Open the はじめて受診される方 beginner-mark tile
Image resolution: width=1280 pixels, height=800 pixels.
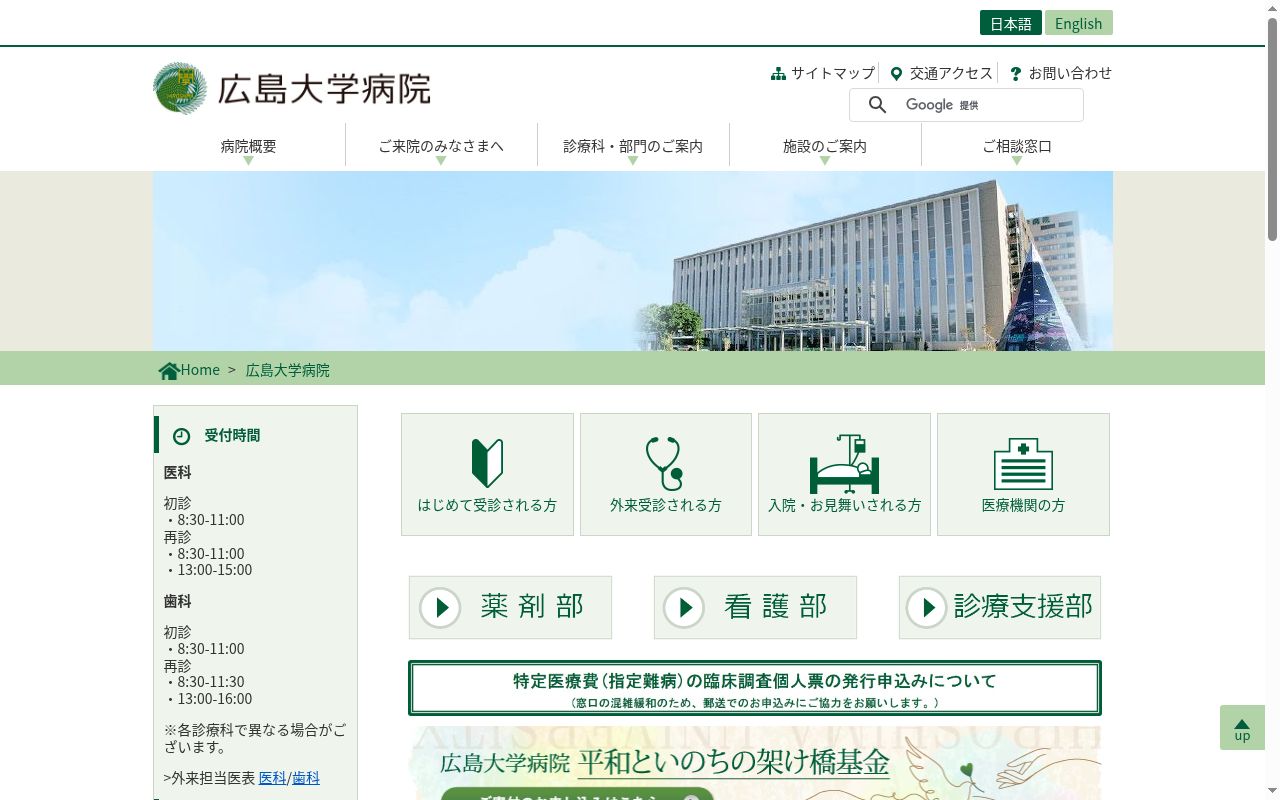[487, 475]
